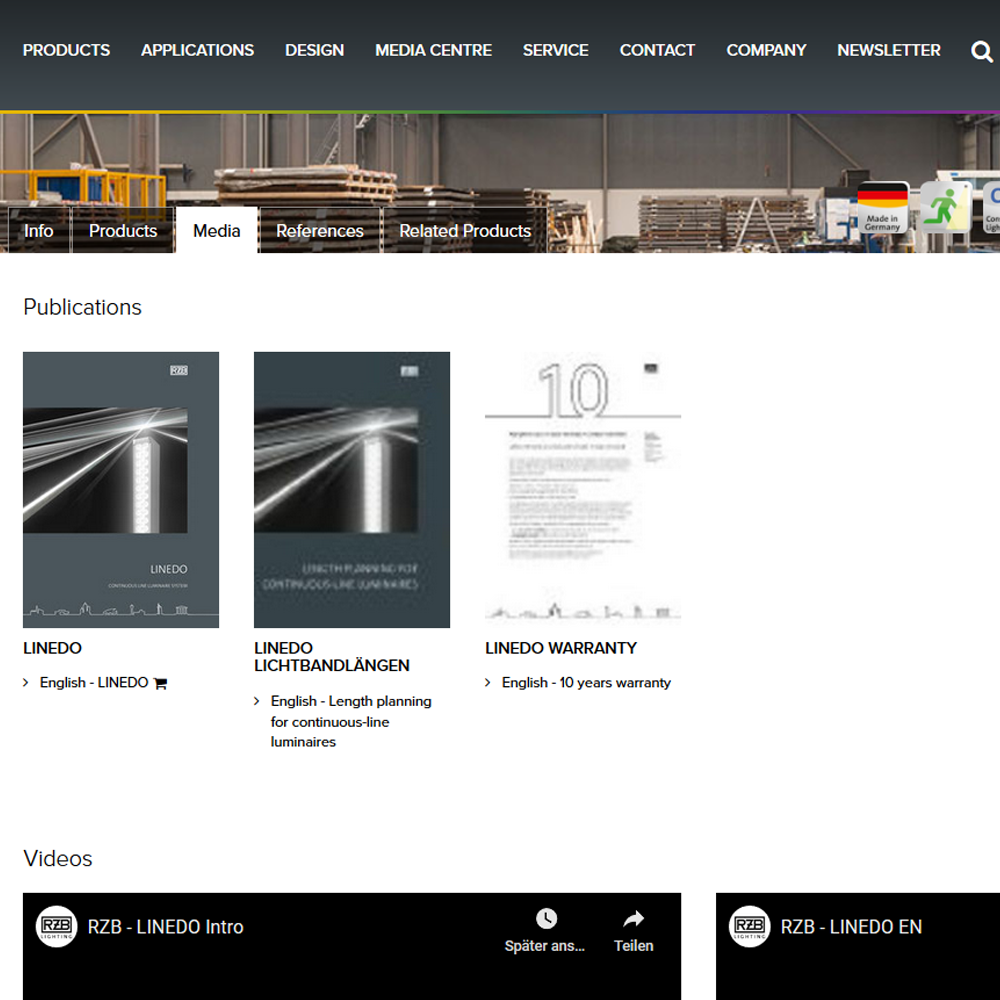Click the RZB - LINEDO Intro video title
Screen dimensions: 1000x1000
tap(165, 927)
